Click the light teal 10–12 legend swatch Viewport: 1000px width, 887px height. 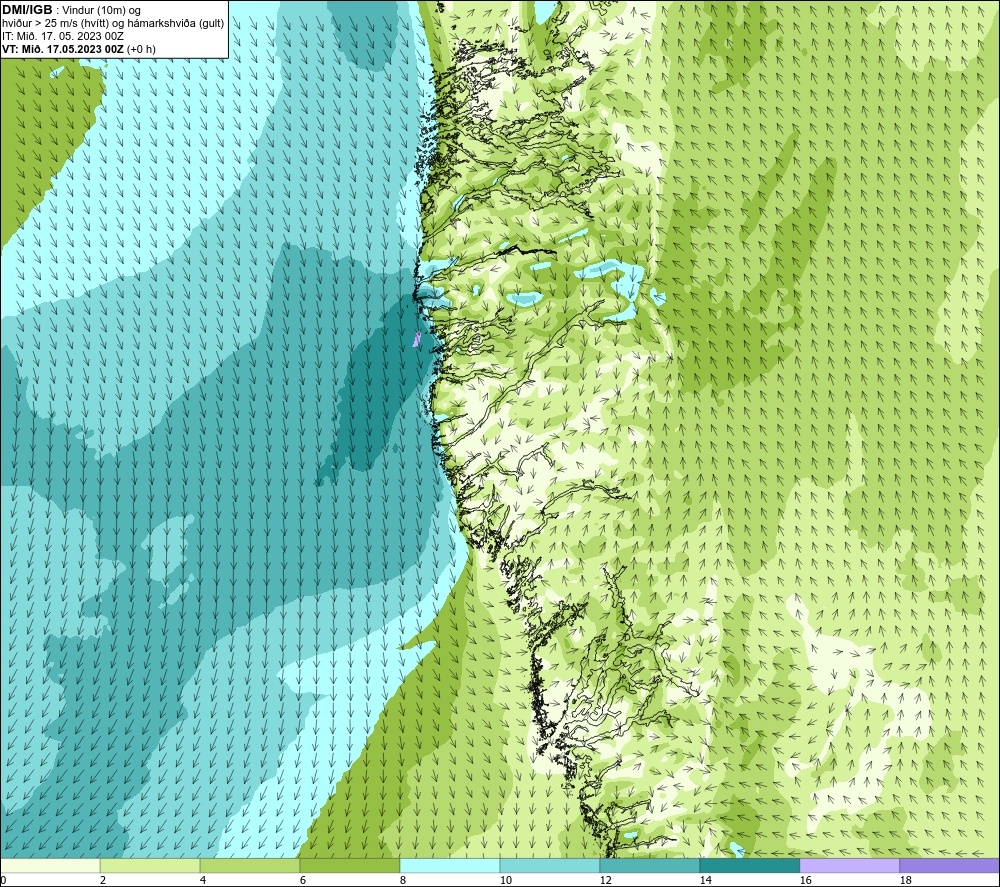point(550,866)
